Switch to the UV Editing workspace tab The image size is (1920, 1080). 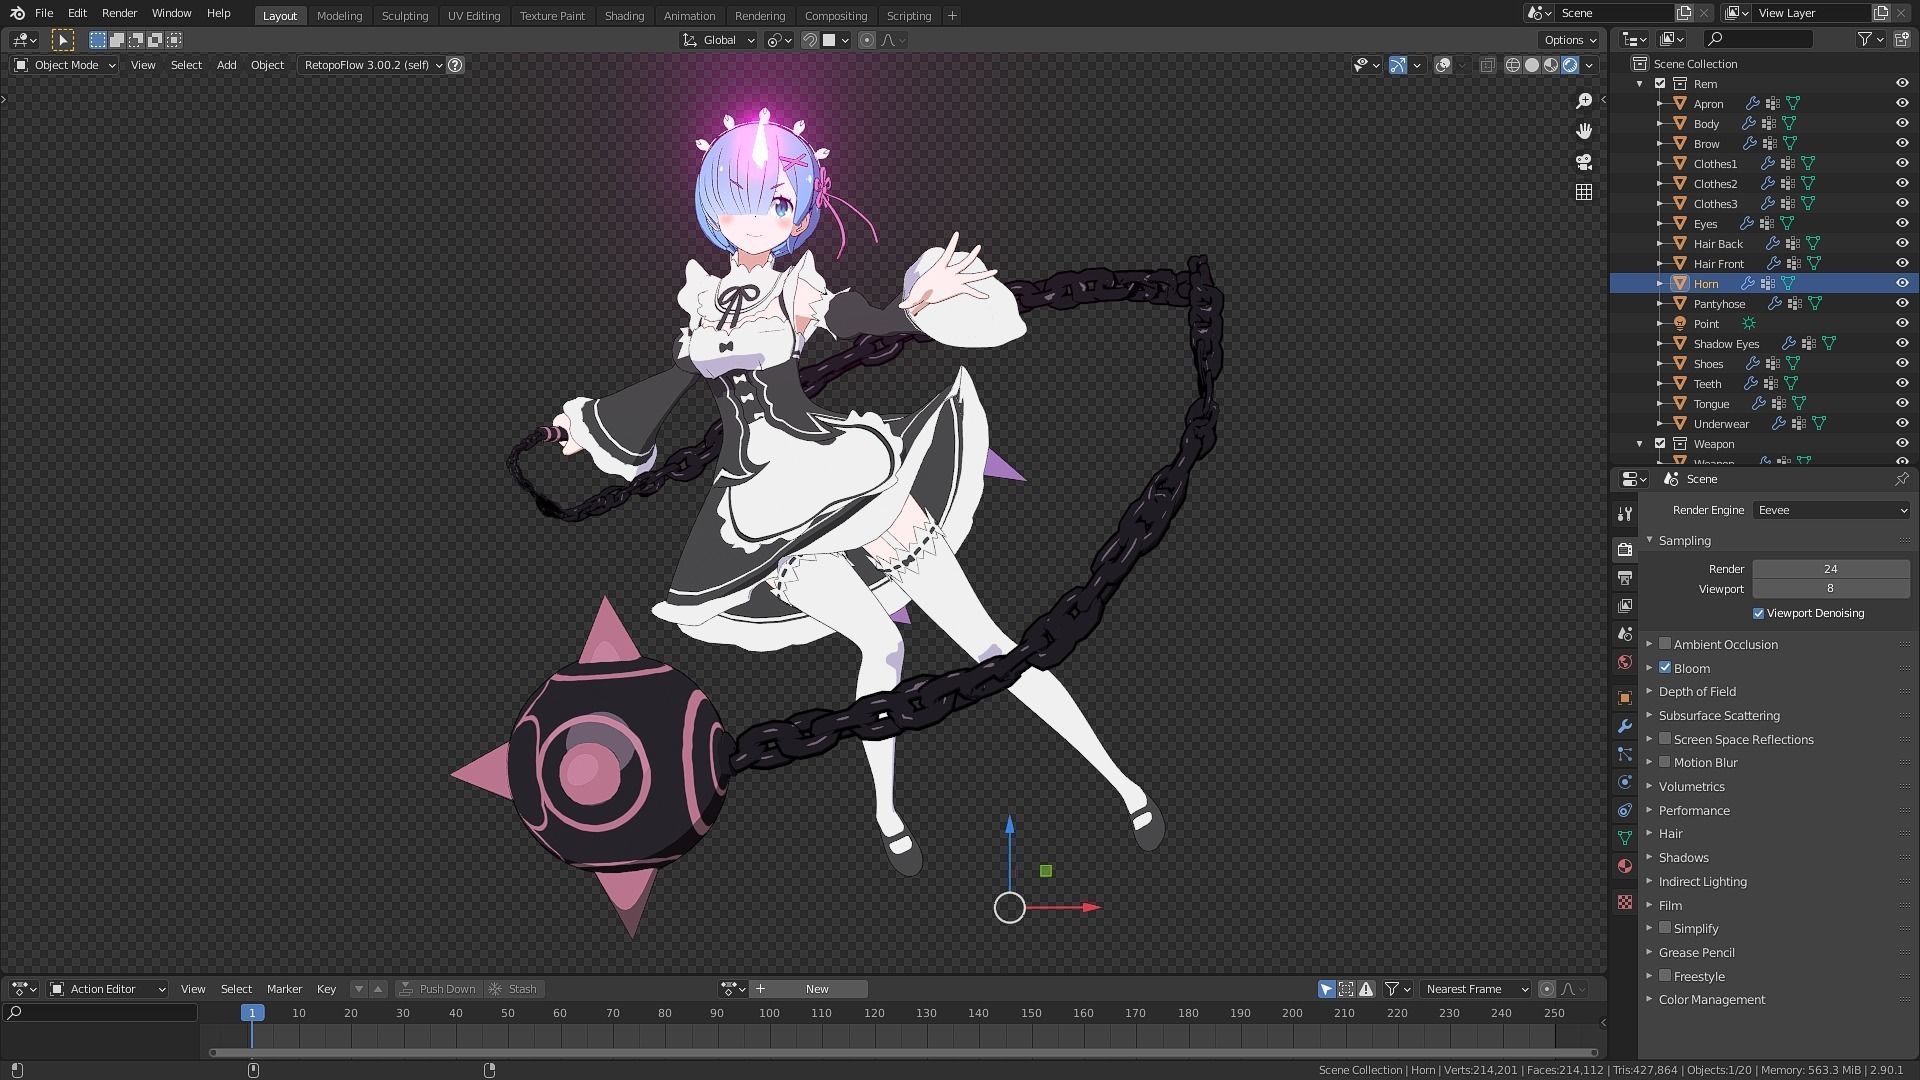(x=474, y=16)
